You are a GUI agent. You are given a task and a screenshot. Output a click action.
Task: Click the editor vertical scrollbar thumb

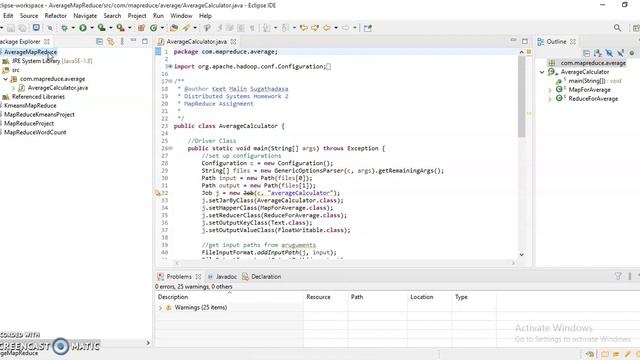click(521, 97)
